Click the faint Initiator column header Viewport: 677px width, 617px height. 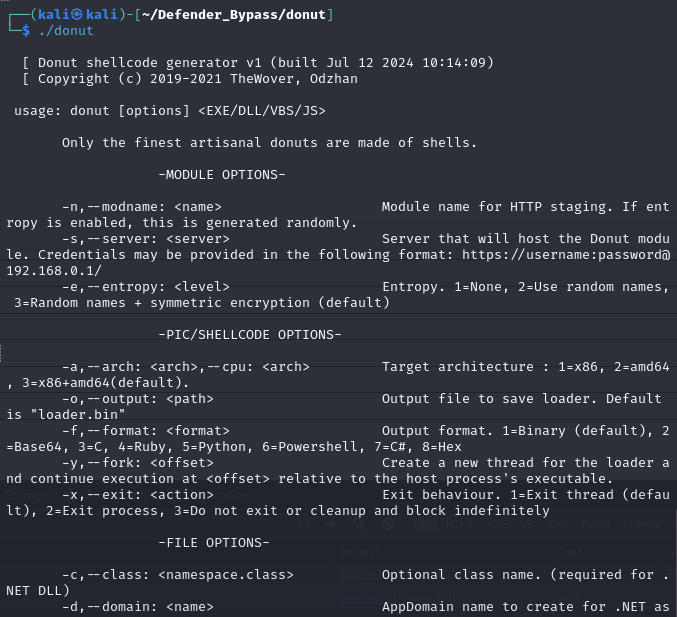359,552
